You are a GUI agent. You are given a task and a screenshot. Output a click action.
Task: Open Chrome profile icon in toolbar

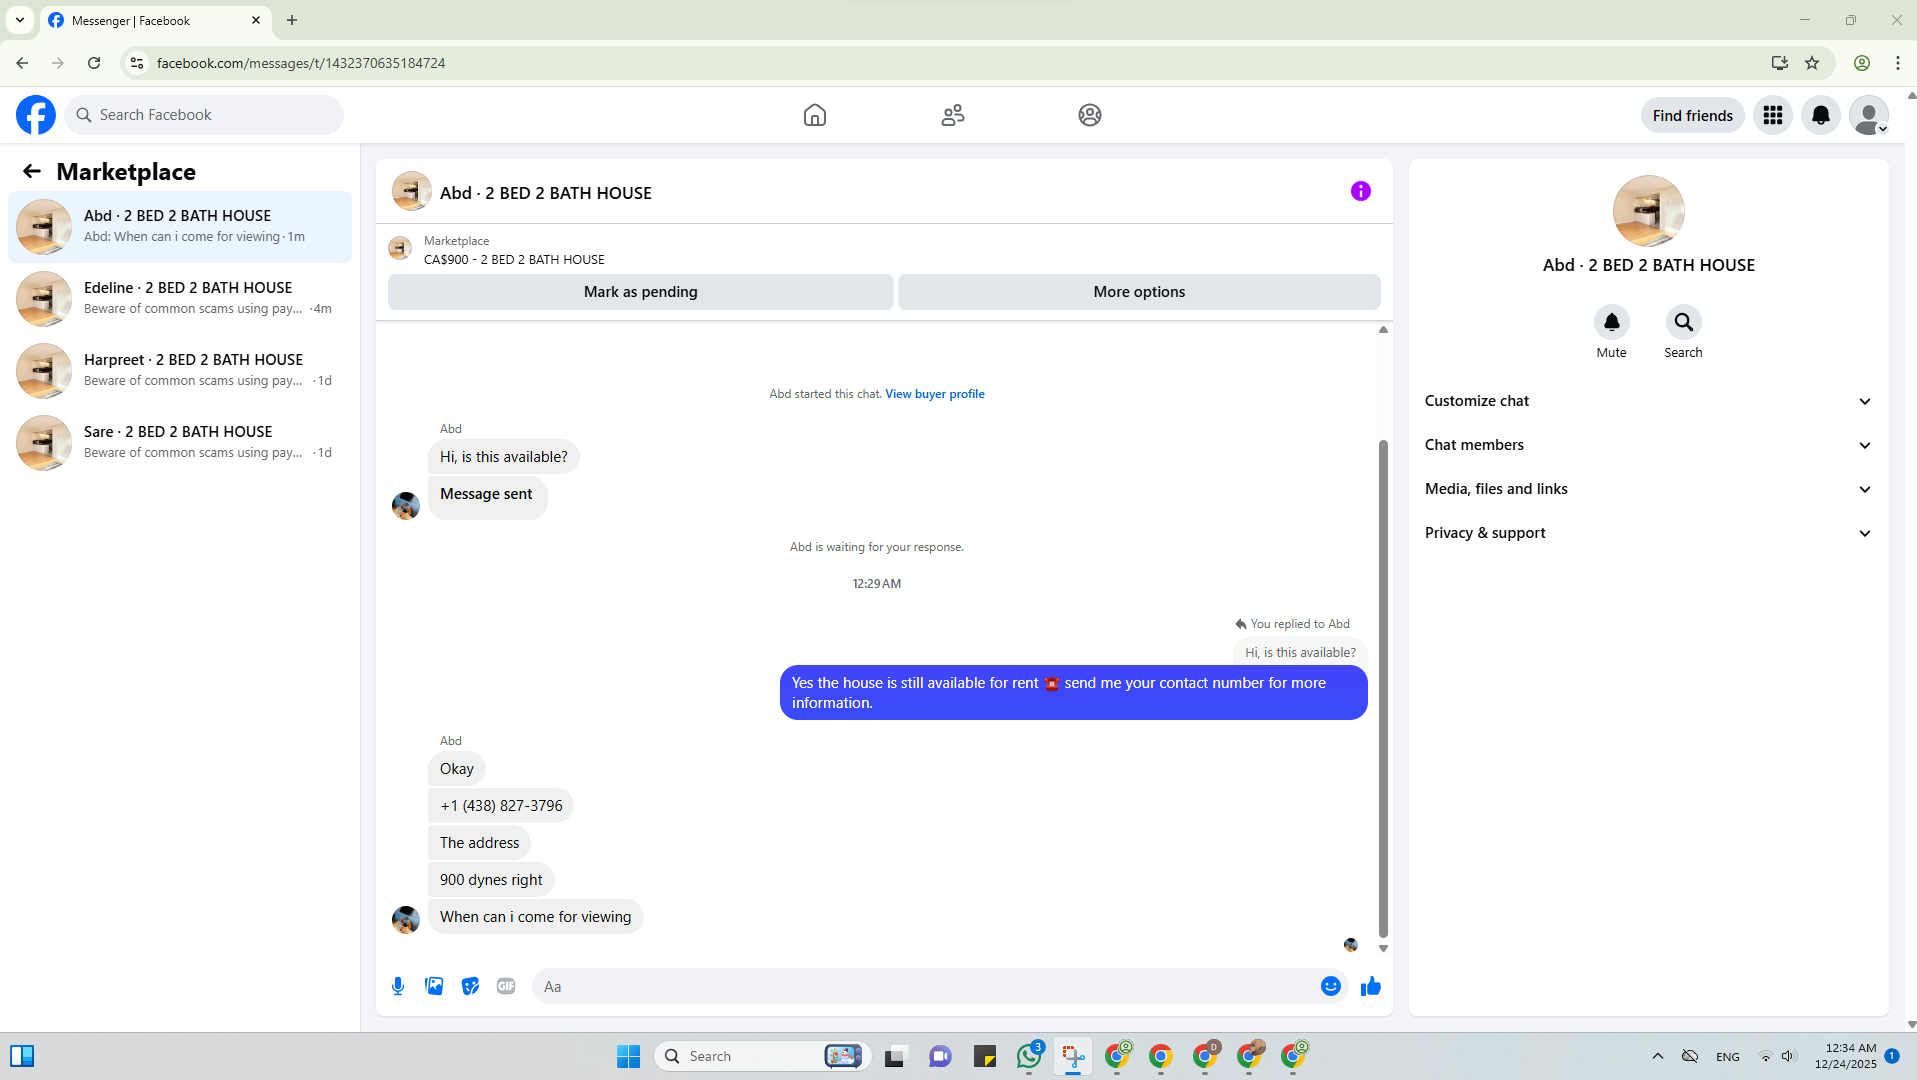1861,63
